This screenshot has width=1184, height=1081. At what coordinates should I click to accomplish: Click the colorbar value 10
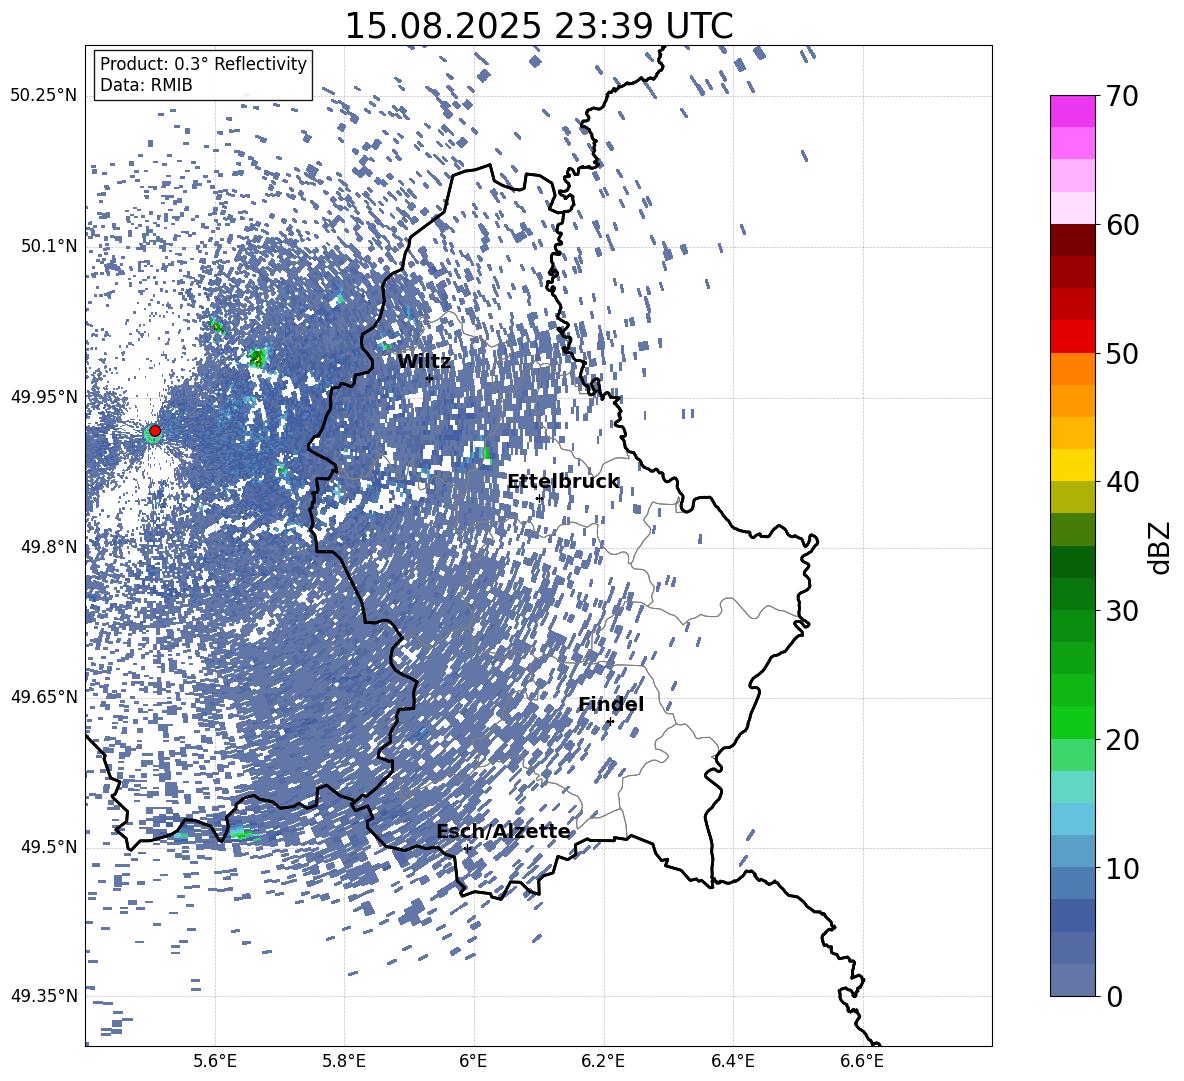tap(1123, 868)
